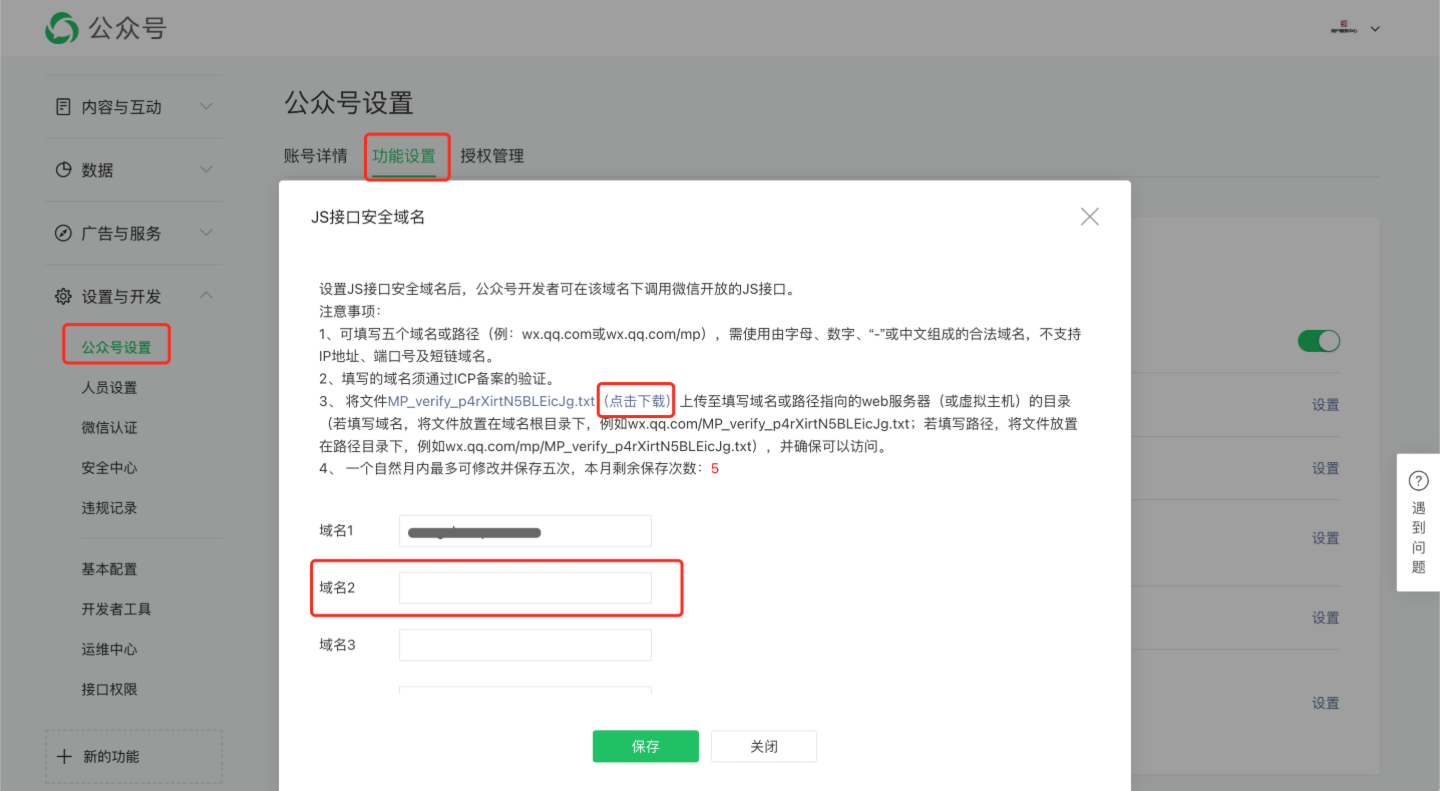This screenshot has height=791, width=1440.
Task: Expand the 内容与互动 menu chevron
Action: pos(206,106)
